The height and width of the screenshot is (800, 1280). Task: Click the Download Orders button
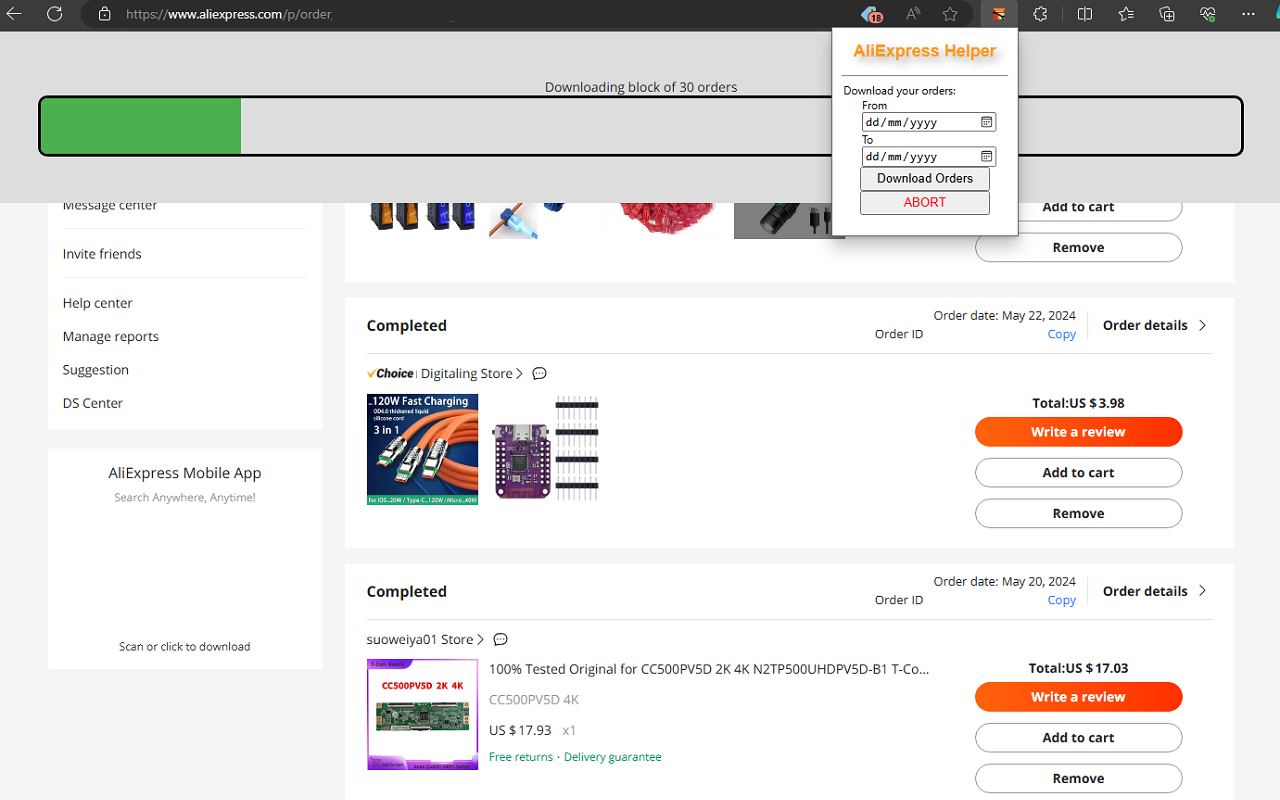click(x=925, y=178)
